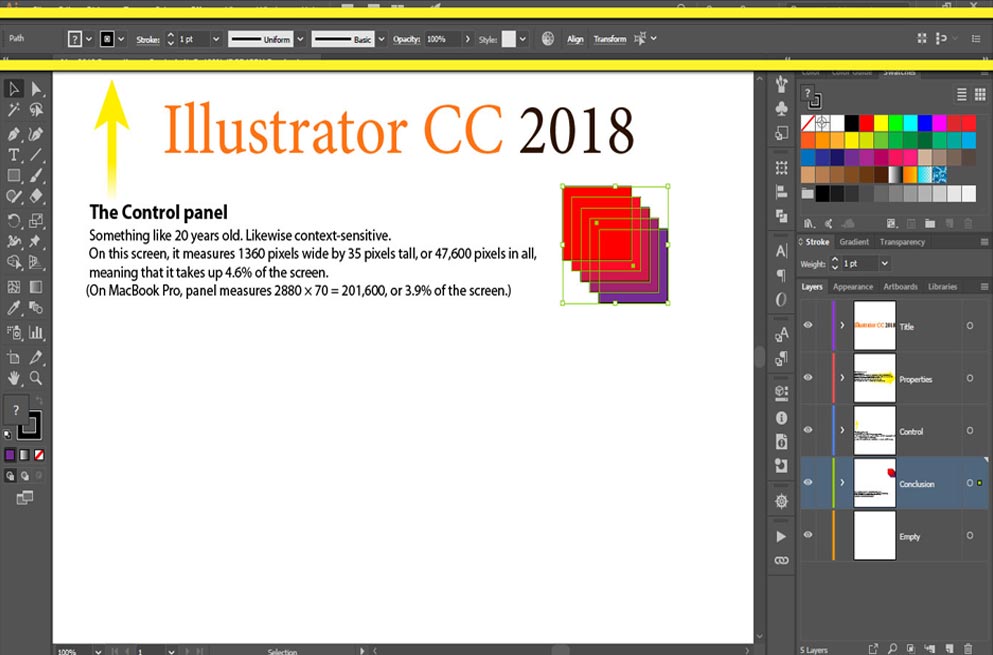Select the Curvature tool
Screen dimensions: 993x655
36,134
